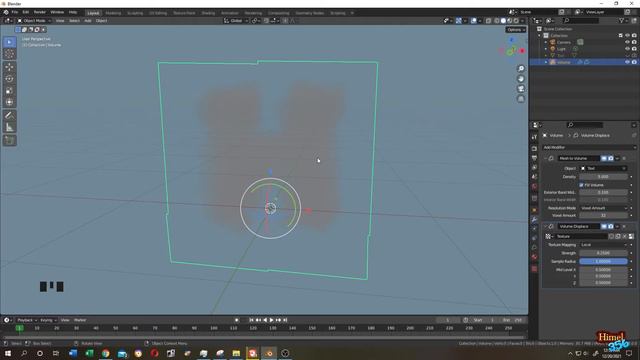Choose the Move tool

click(9, 67)
